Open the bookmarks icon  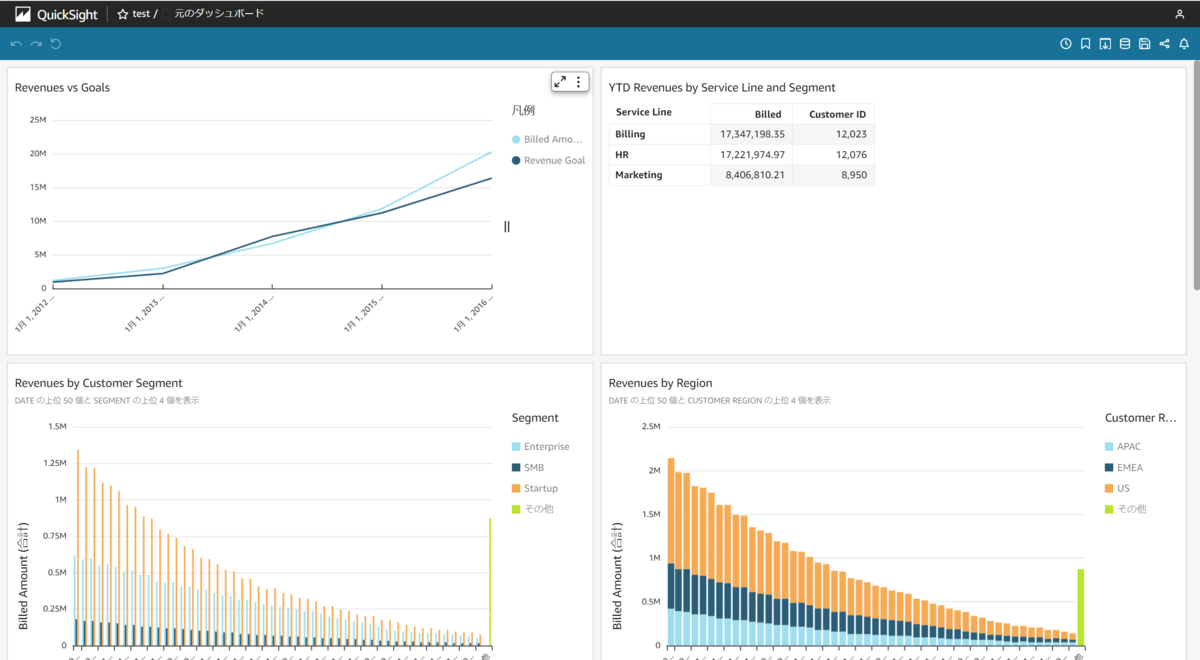pyautogui.click(x=1085, y=44)
